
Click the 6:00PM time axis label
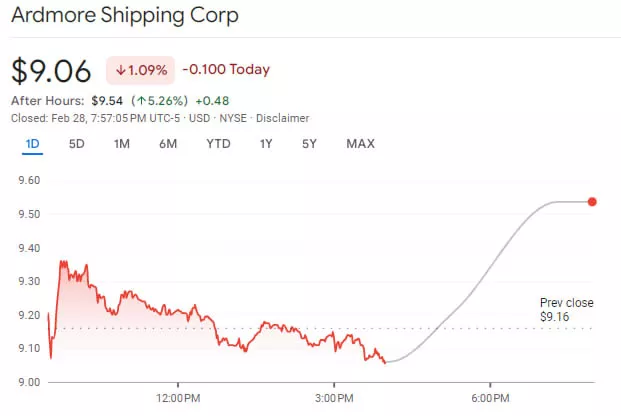click(490, 399)
